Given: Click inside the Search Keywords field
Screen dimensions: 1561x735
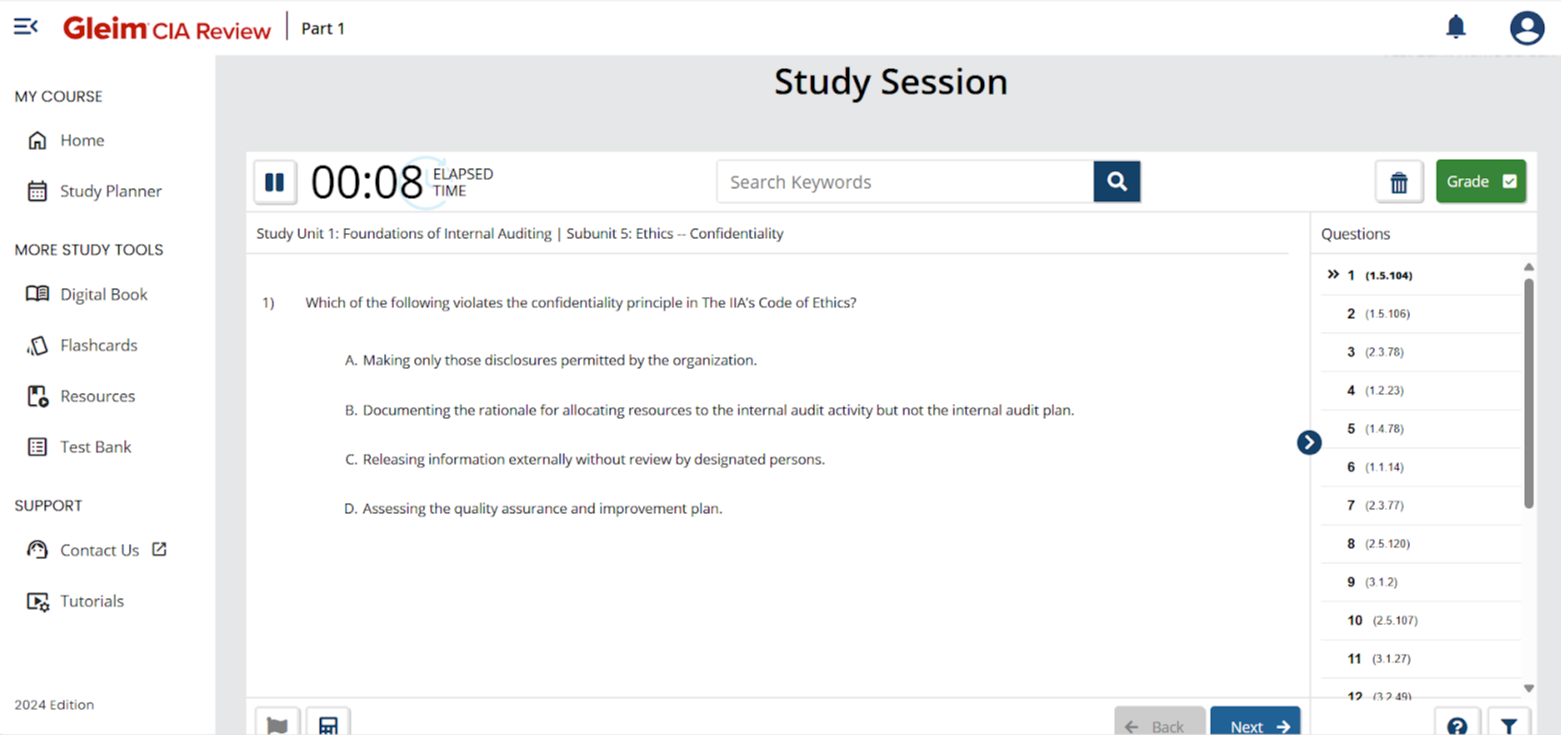Looking at the screenshot, I should tap(900, 181).
